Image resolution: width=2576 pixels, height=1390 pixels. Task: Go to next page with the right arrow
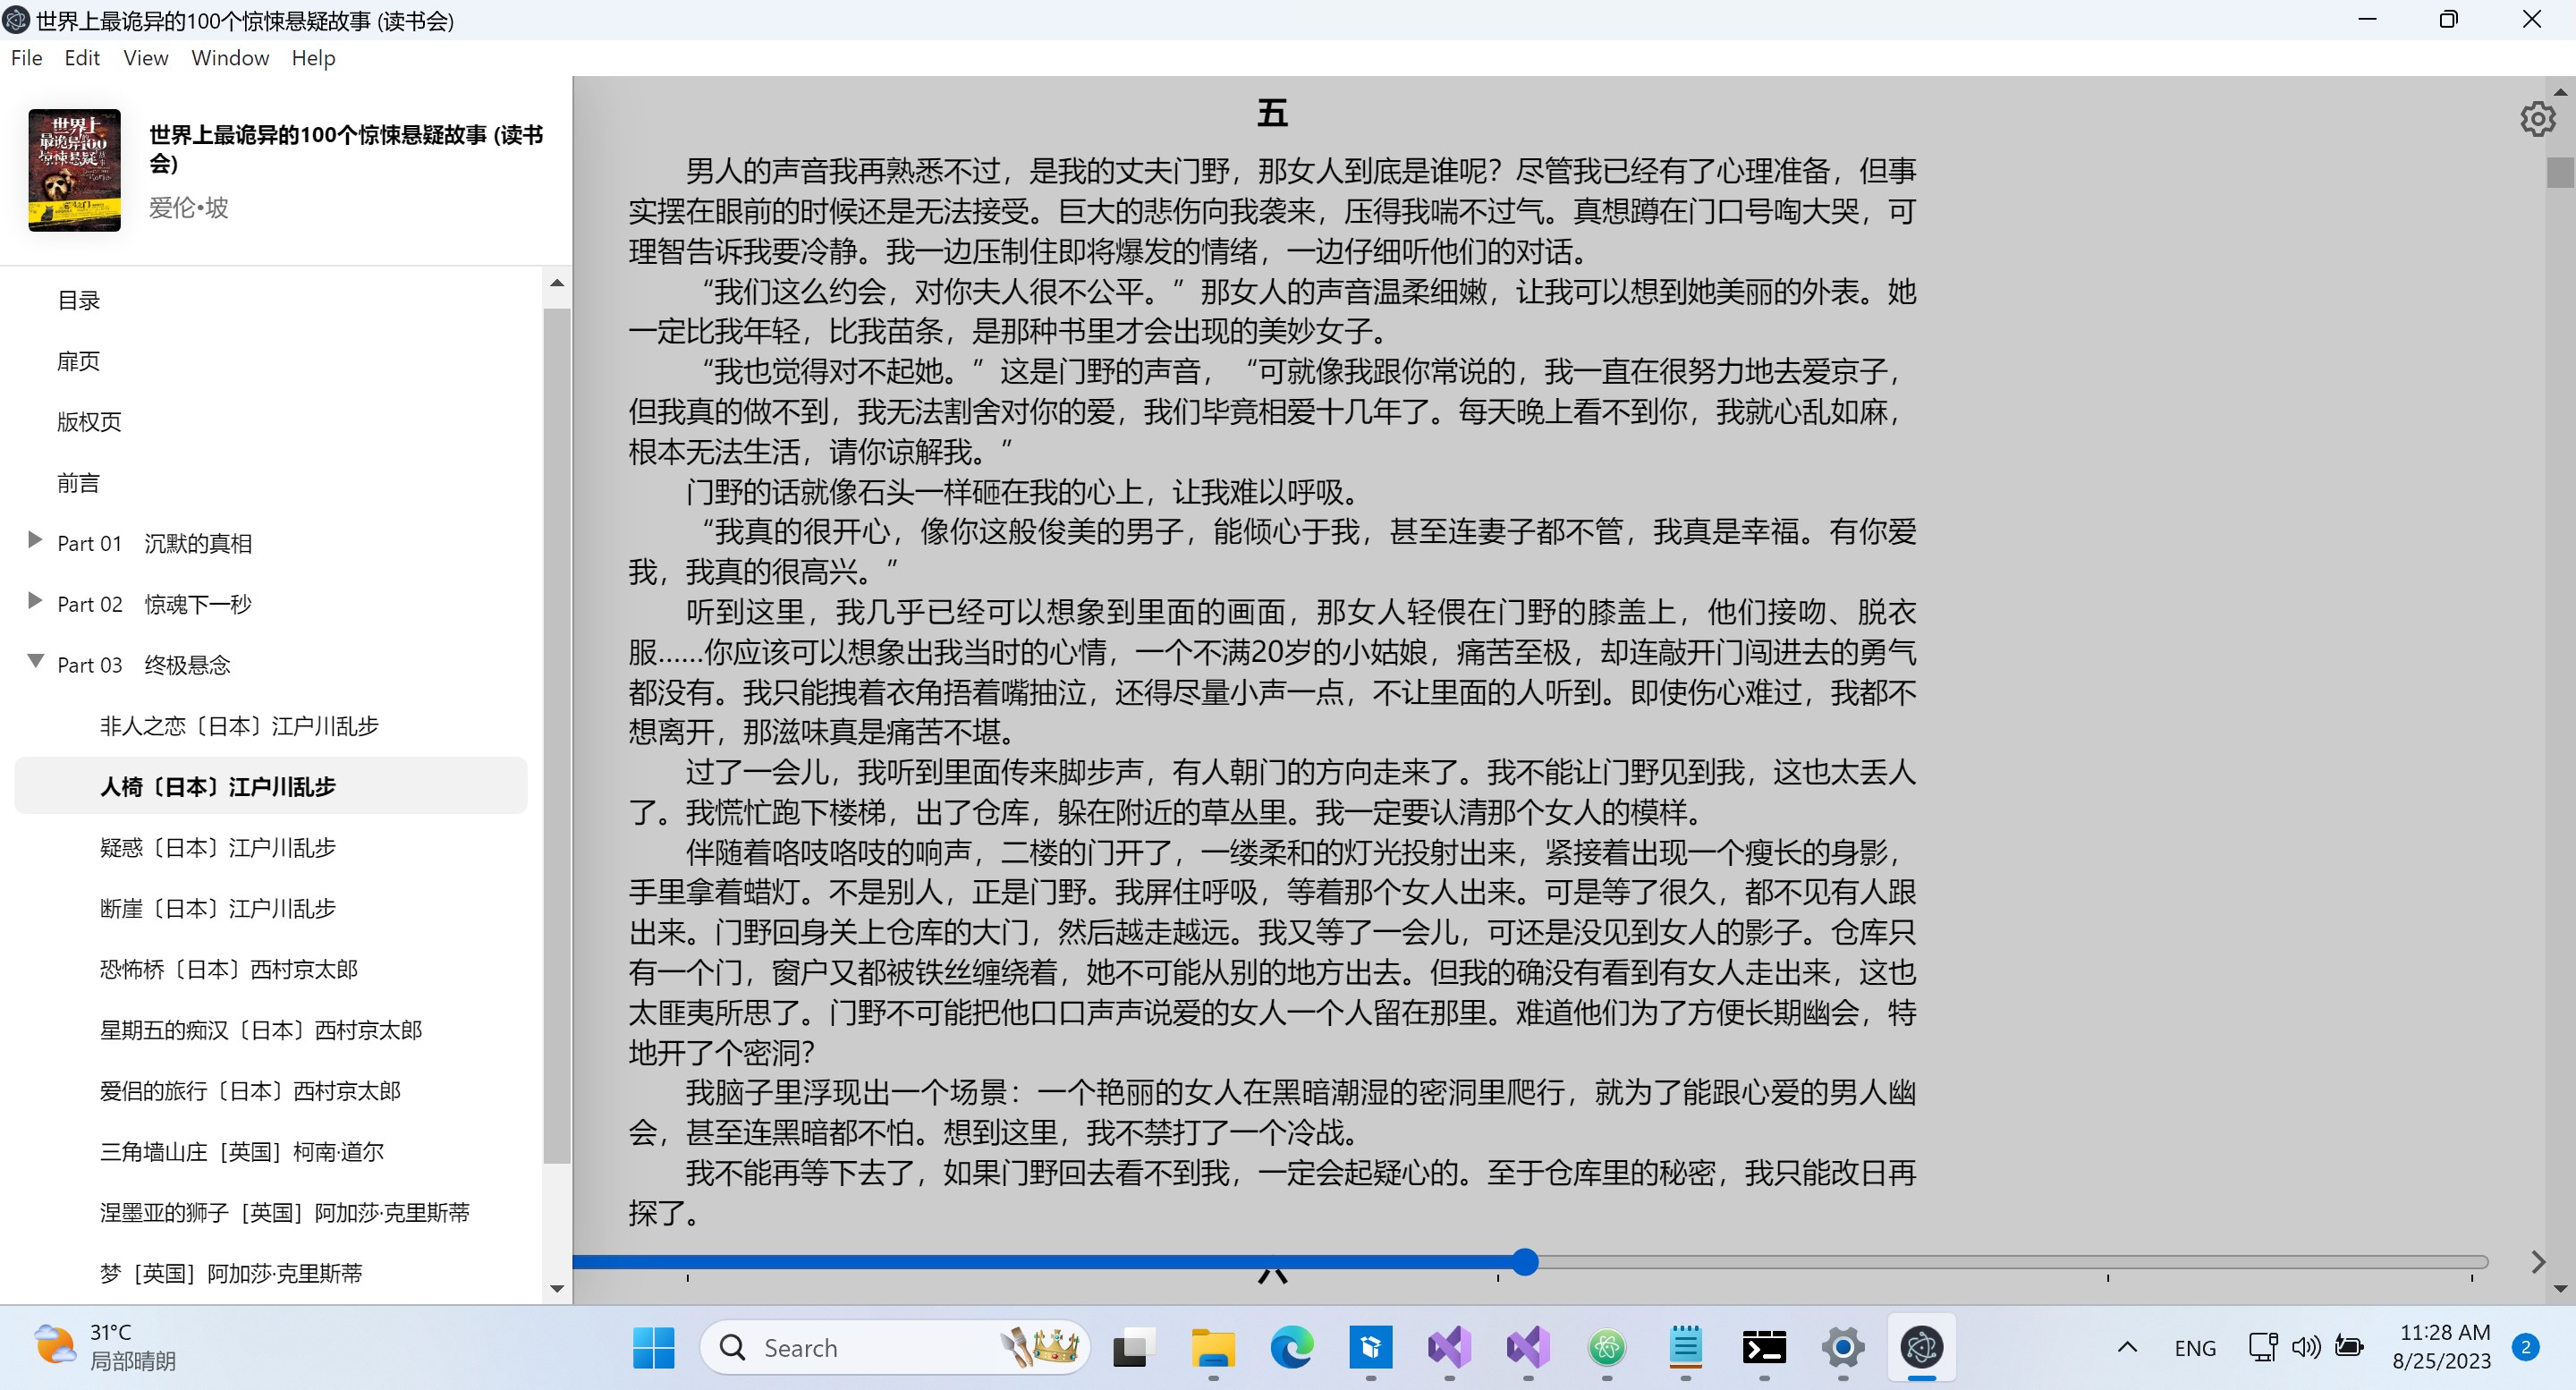tap(2538, 1262)
